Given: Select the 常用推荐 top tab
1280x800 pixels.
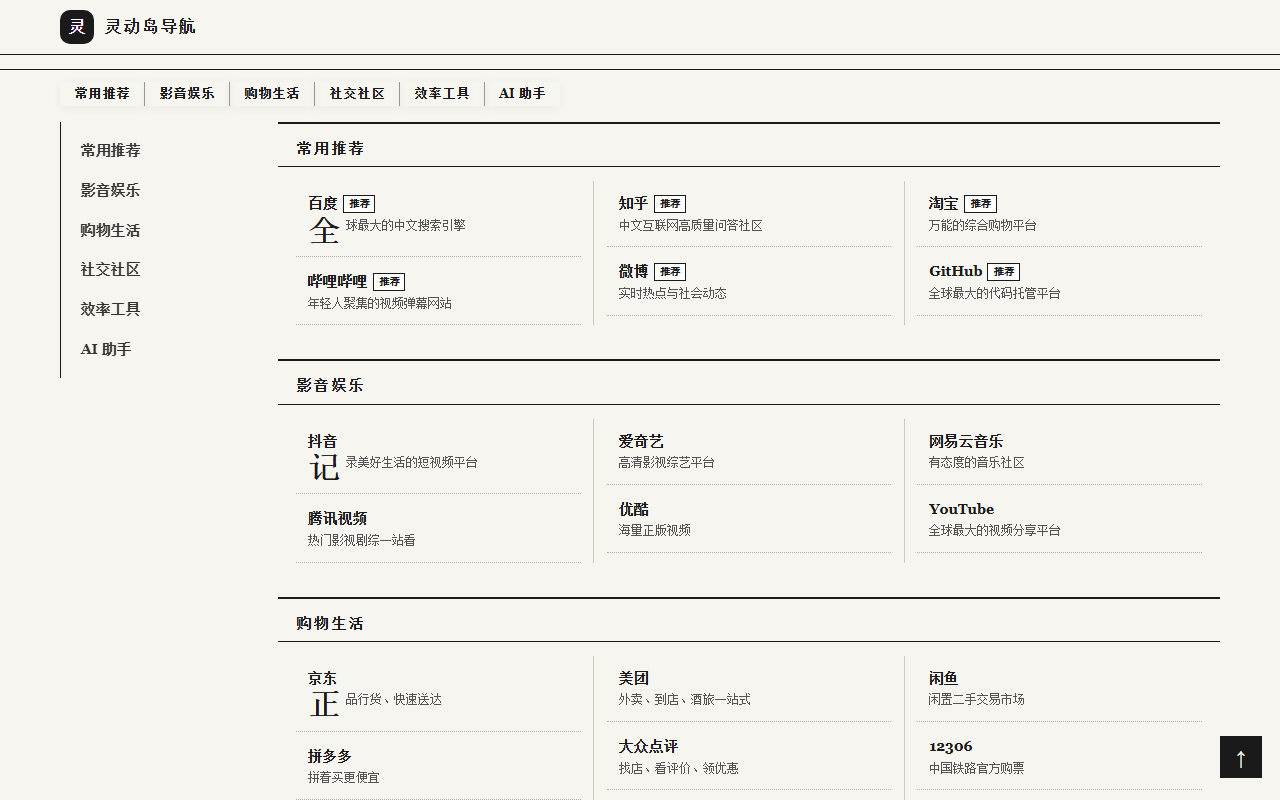Looking at the screenshot, I should tap(102, 94).
